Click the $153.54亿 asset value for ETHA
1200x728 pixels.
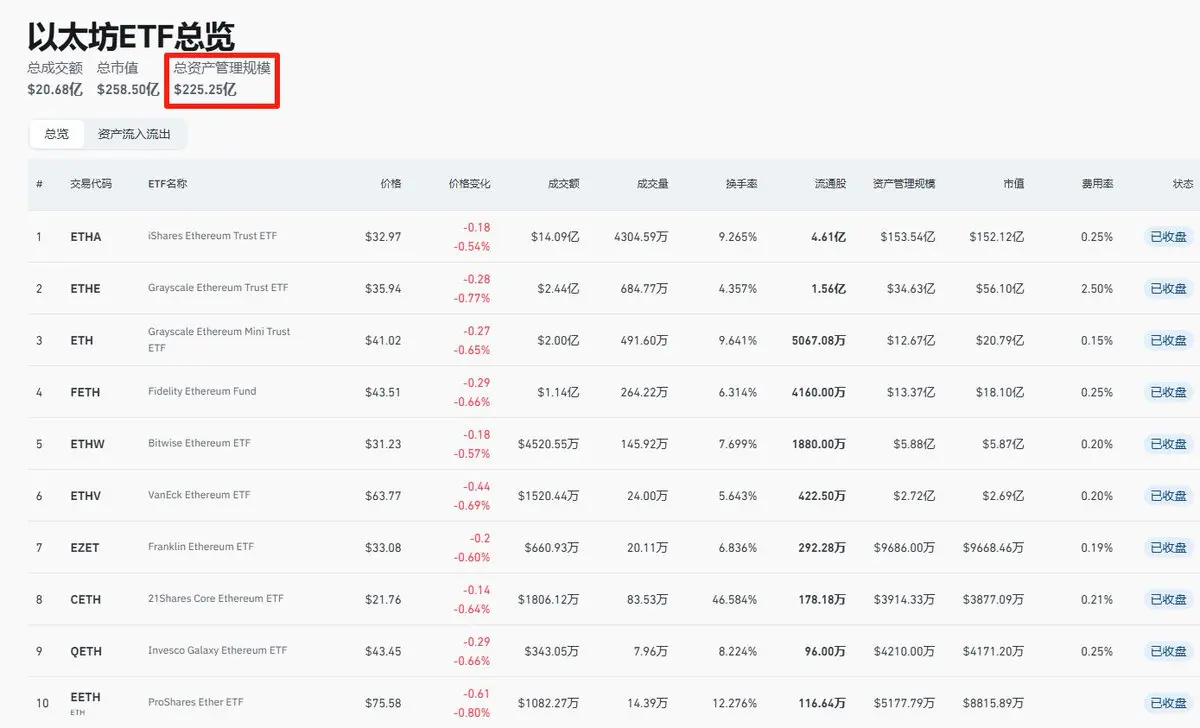tap(908, 237)
